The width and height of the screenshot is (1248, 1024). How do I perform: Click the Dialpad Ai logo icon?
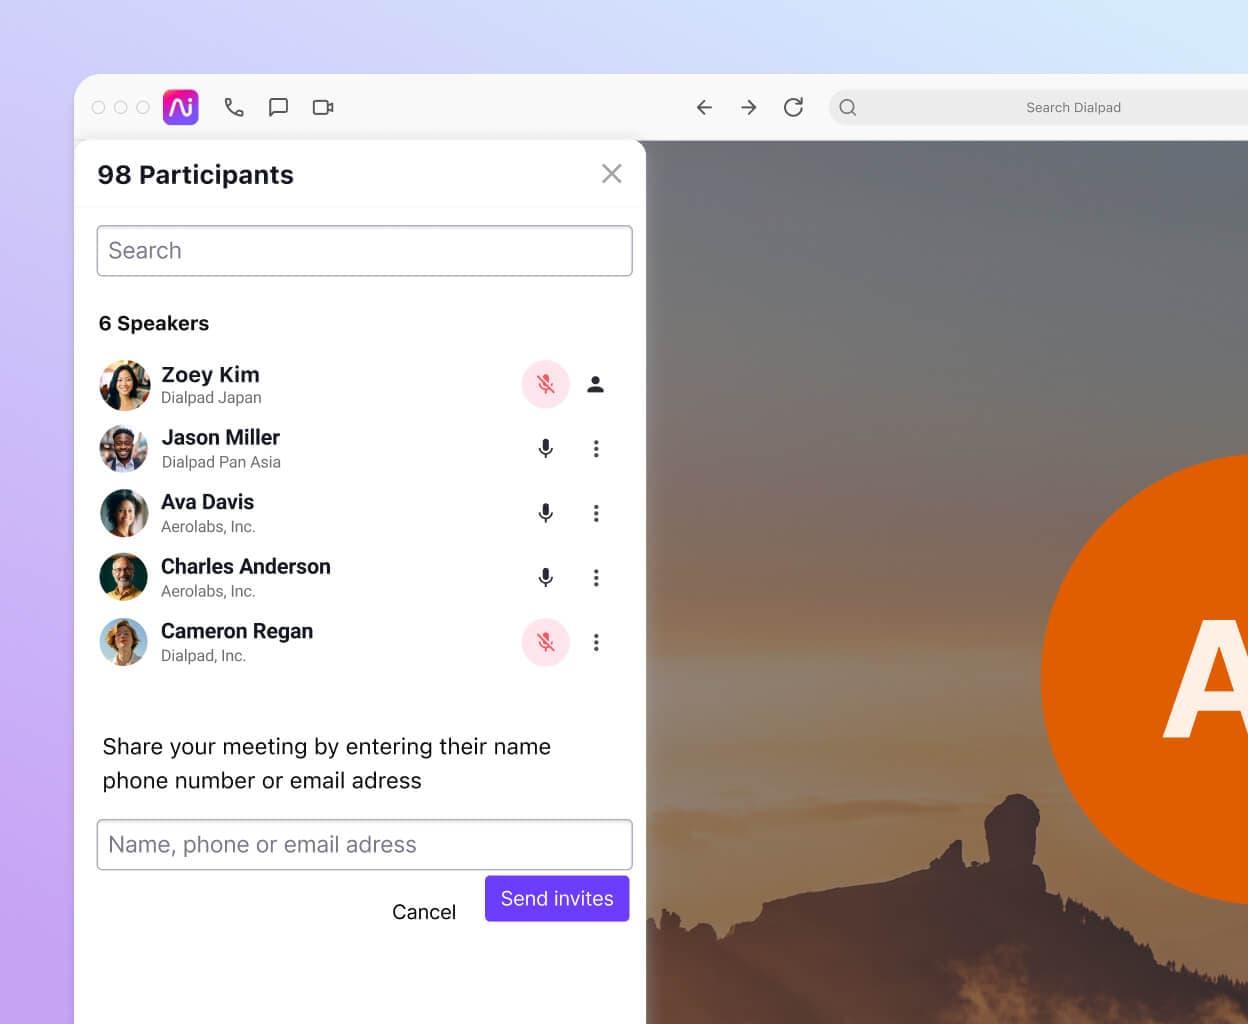(180, 107)
